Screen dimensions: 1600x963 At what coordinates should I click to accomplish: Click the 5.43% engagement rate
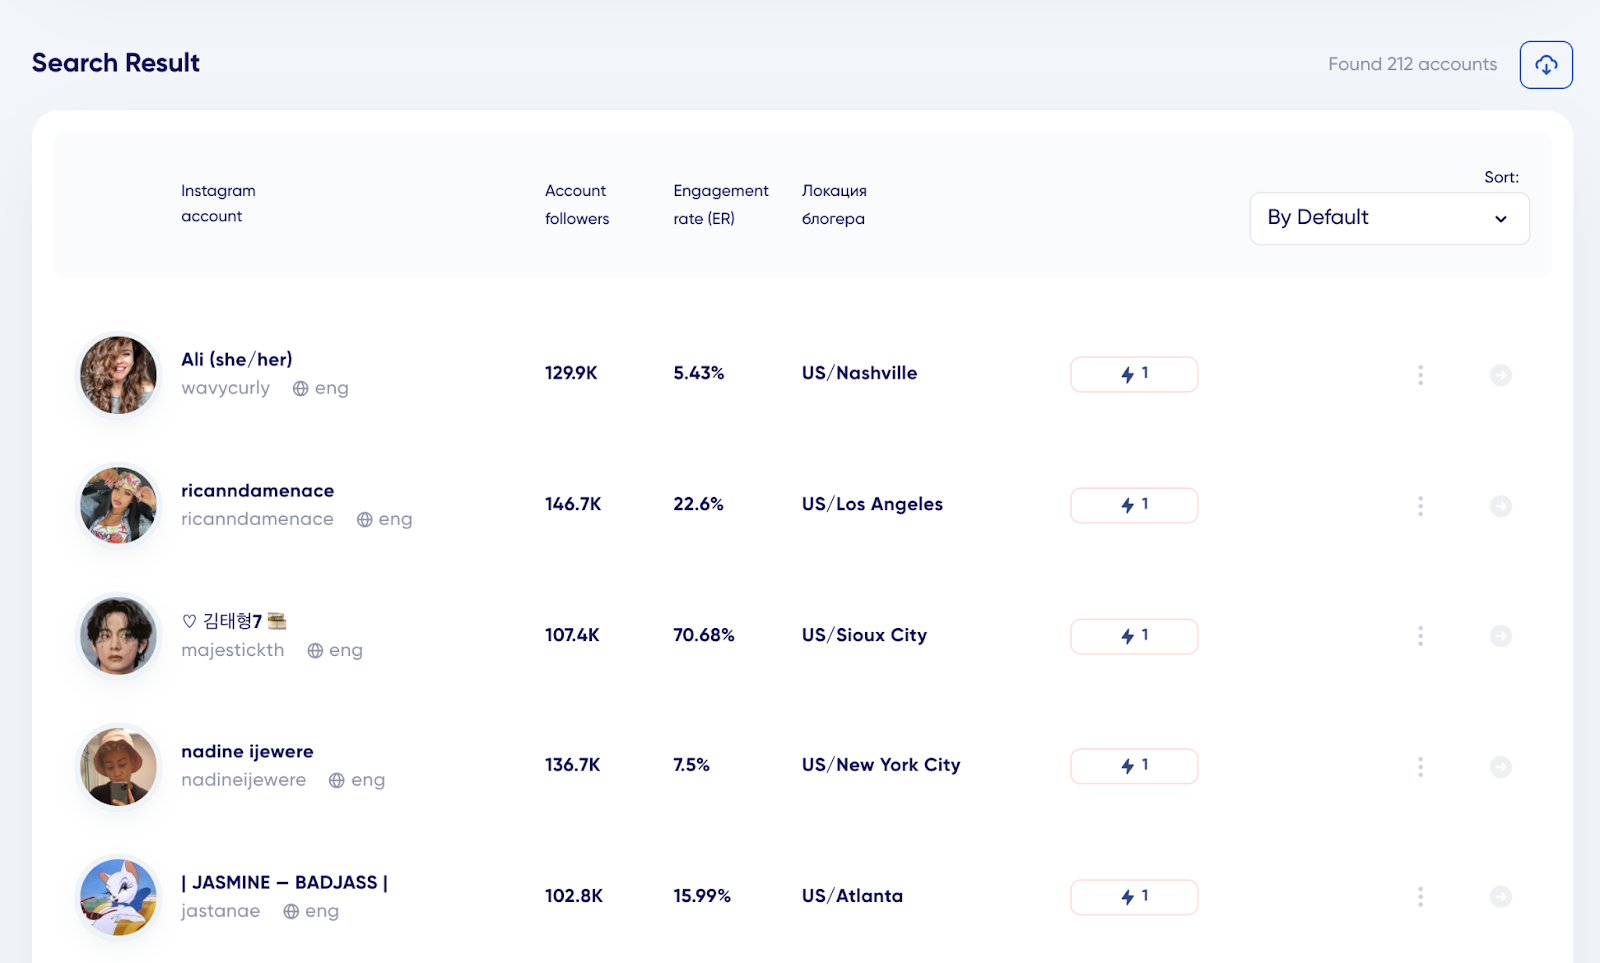click(x=699, y=373)
